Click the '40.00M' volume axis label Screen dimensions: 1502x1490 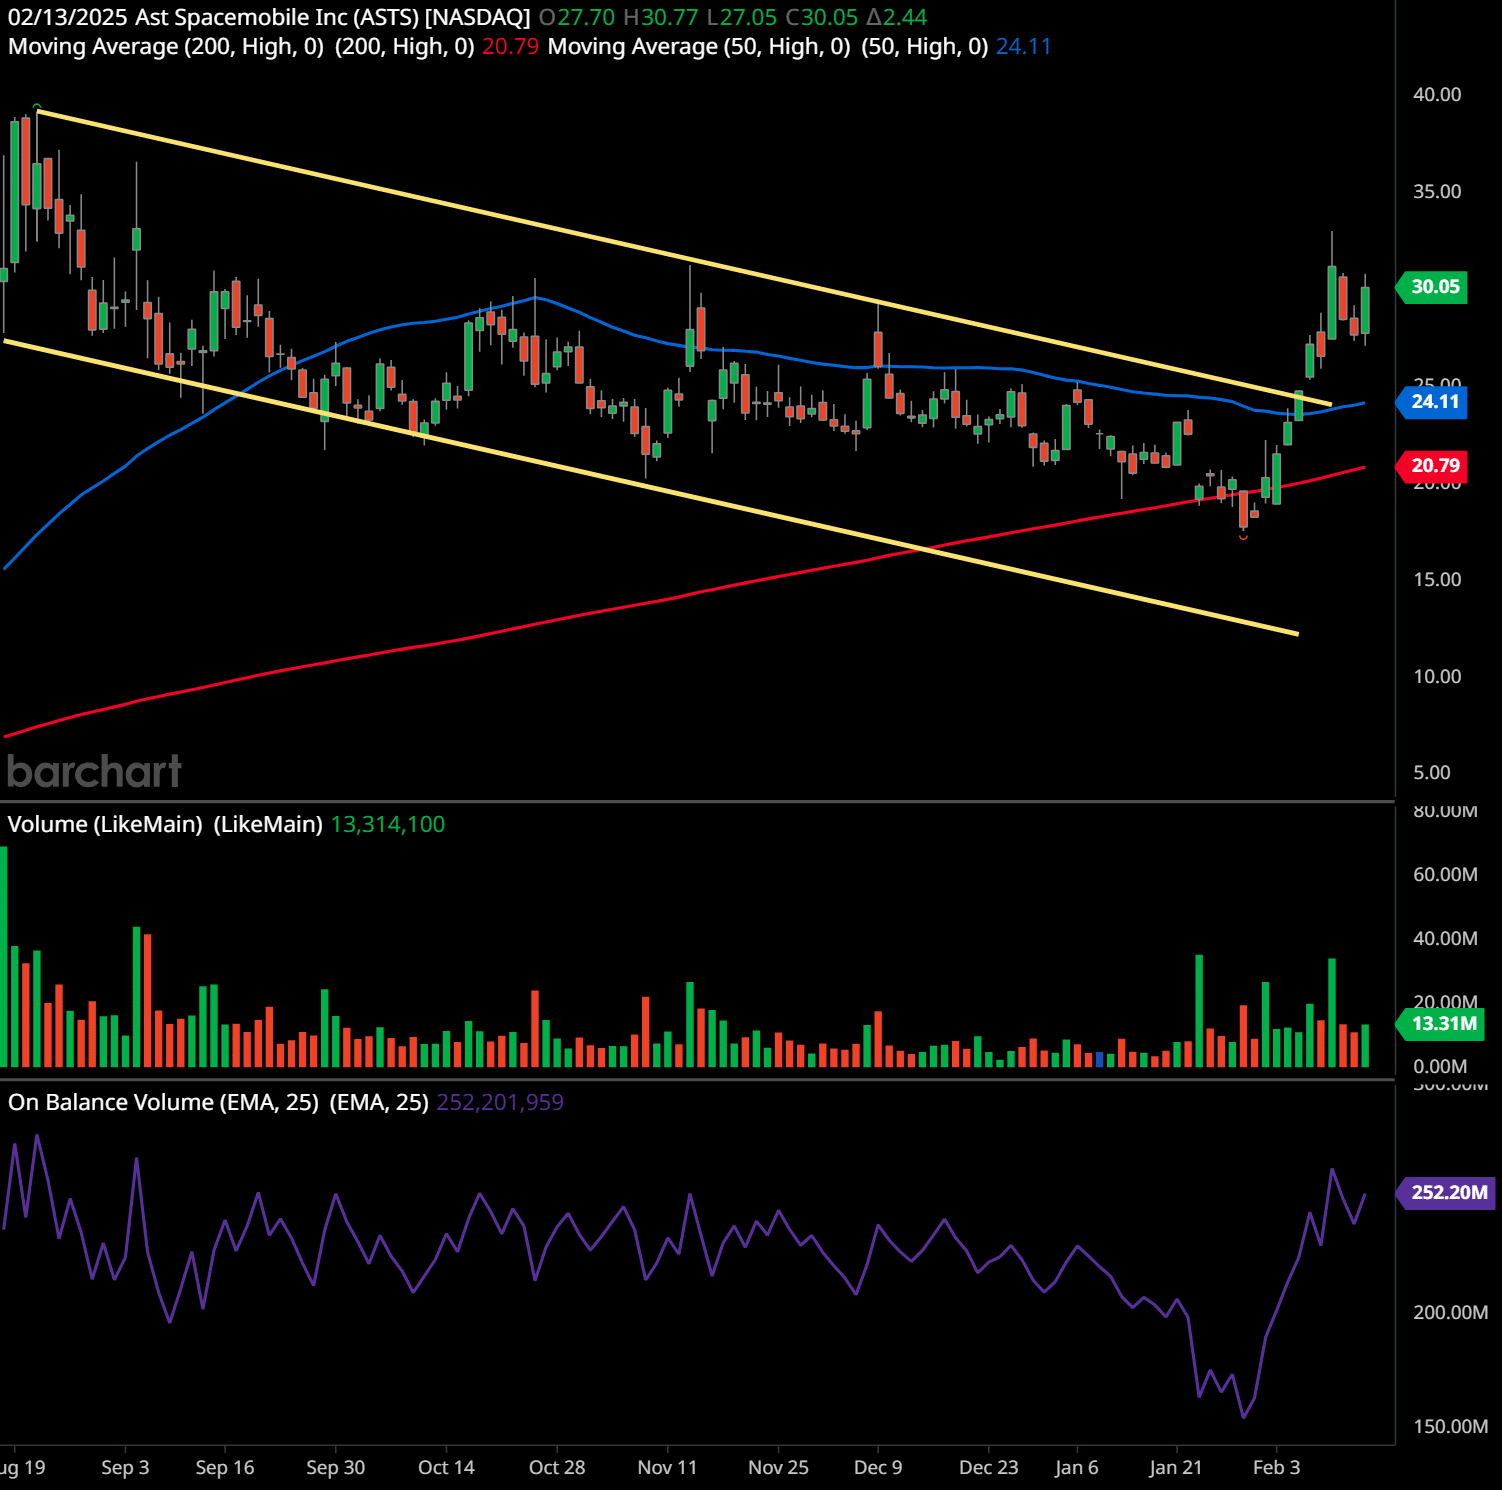coord(1445,938)
